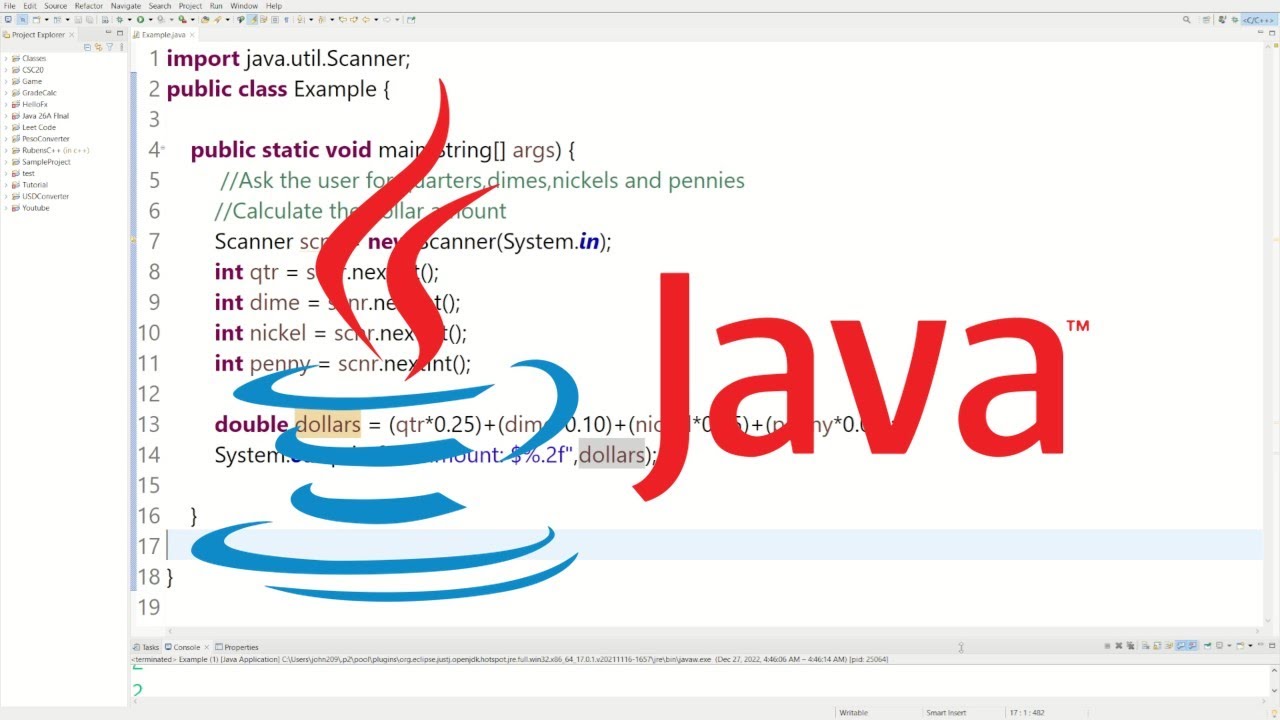The image size is (1280, 720).
Task: Open the File menu
Action: pos(10,6)
